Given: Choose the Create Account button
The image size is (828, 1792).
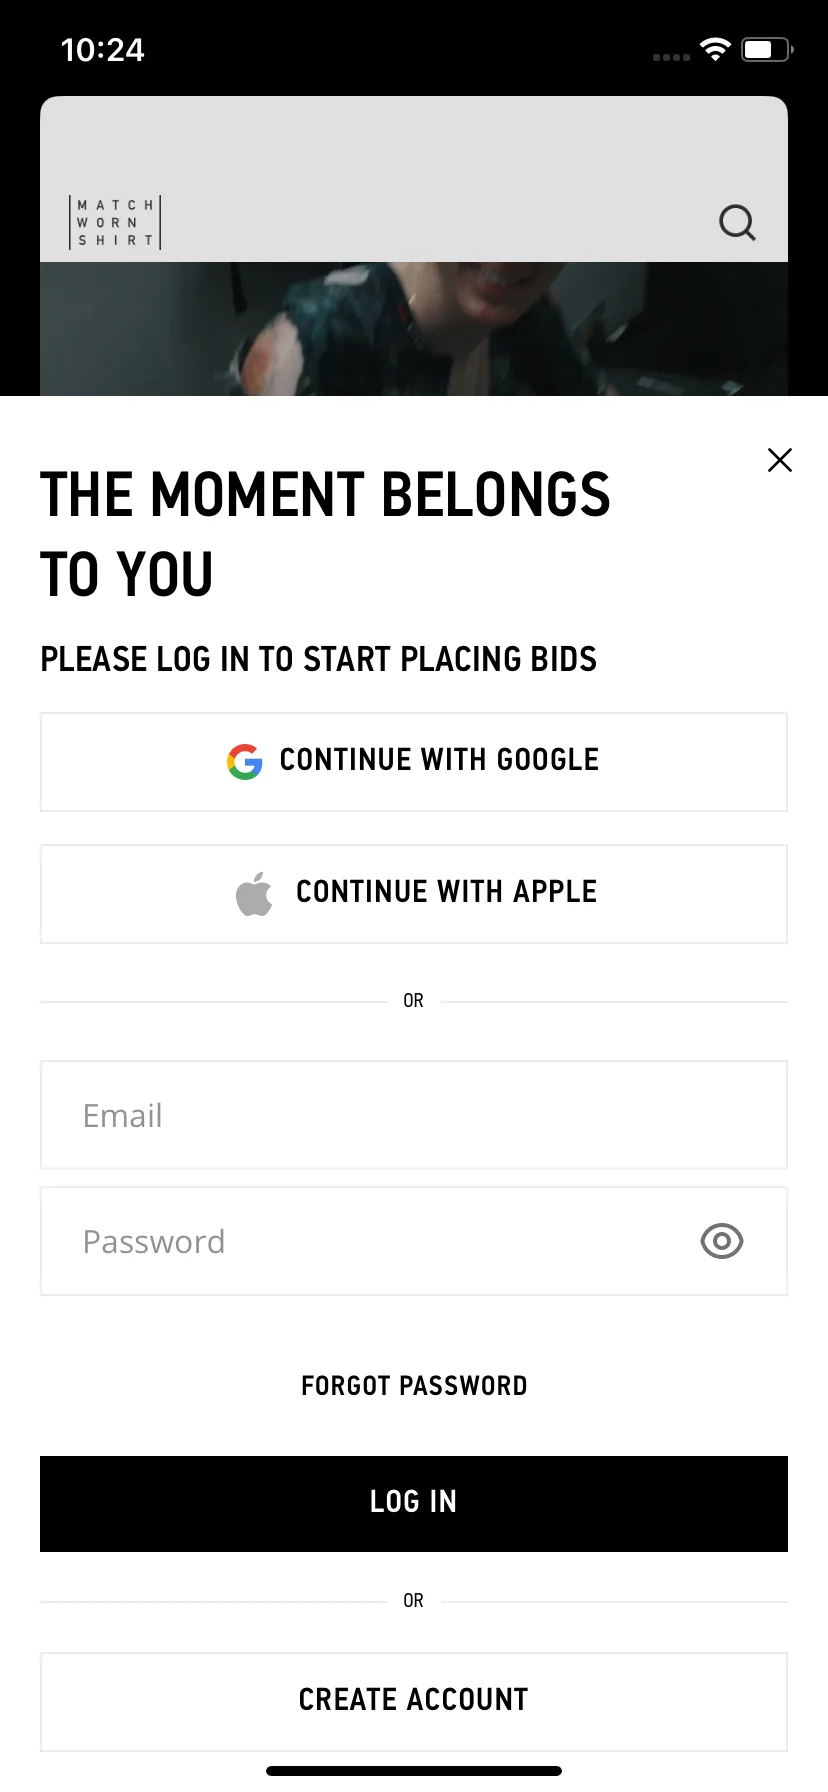Looking at the screenshot, I should [414, 1702].
